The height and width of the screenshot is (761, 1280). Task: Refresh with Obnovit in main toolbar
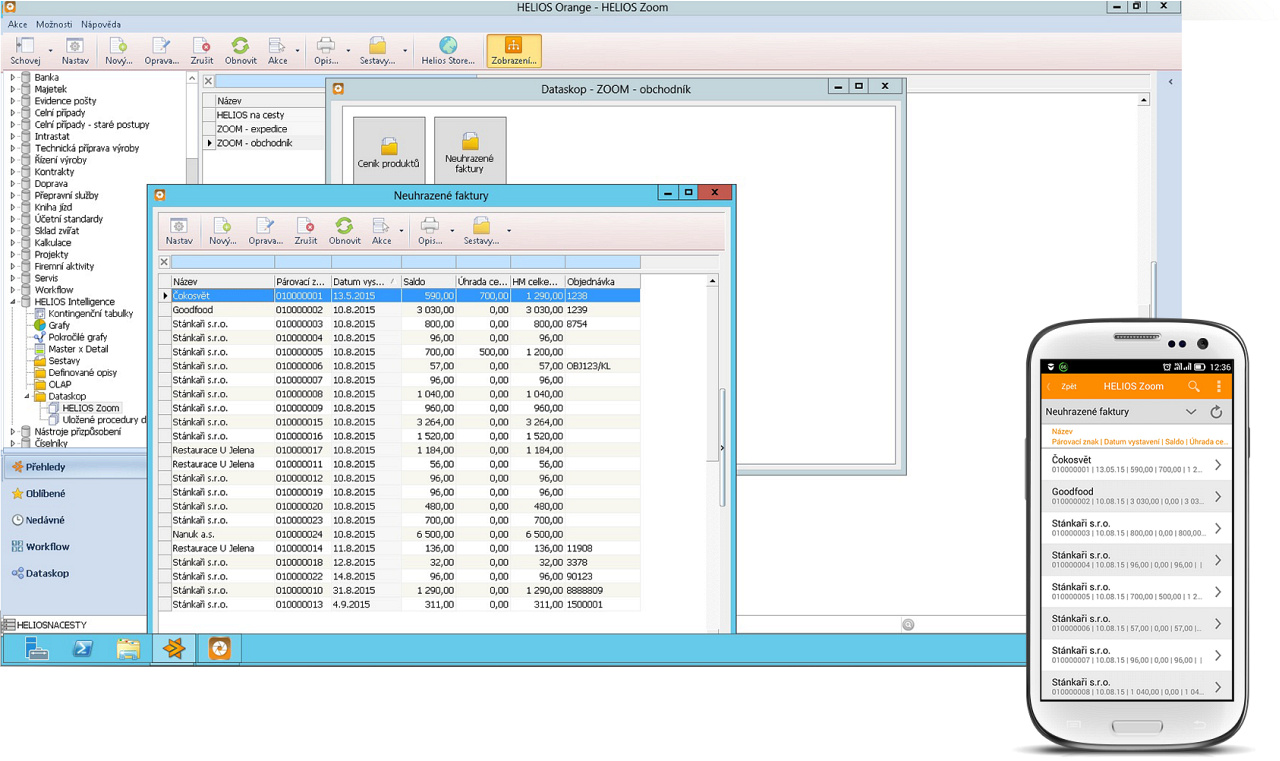[240, 51]
